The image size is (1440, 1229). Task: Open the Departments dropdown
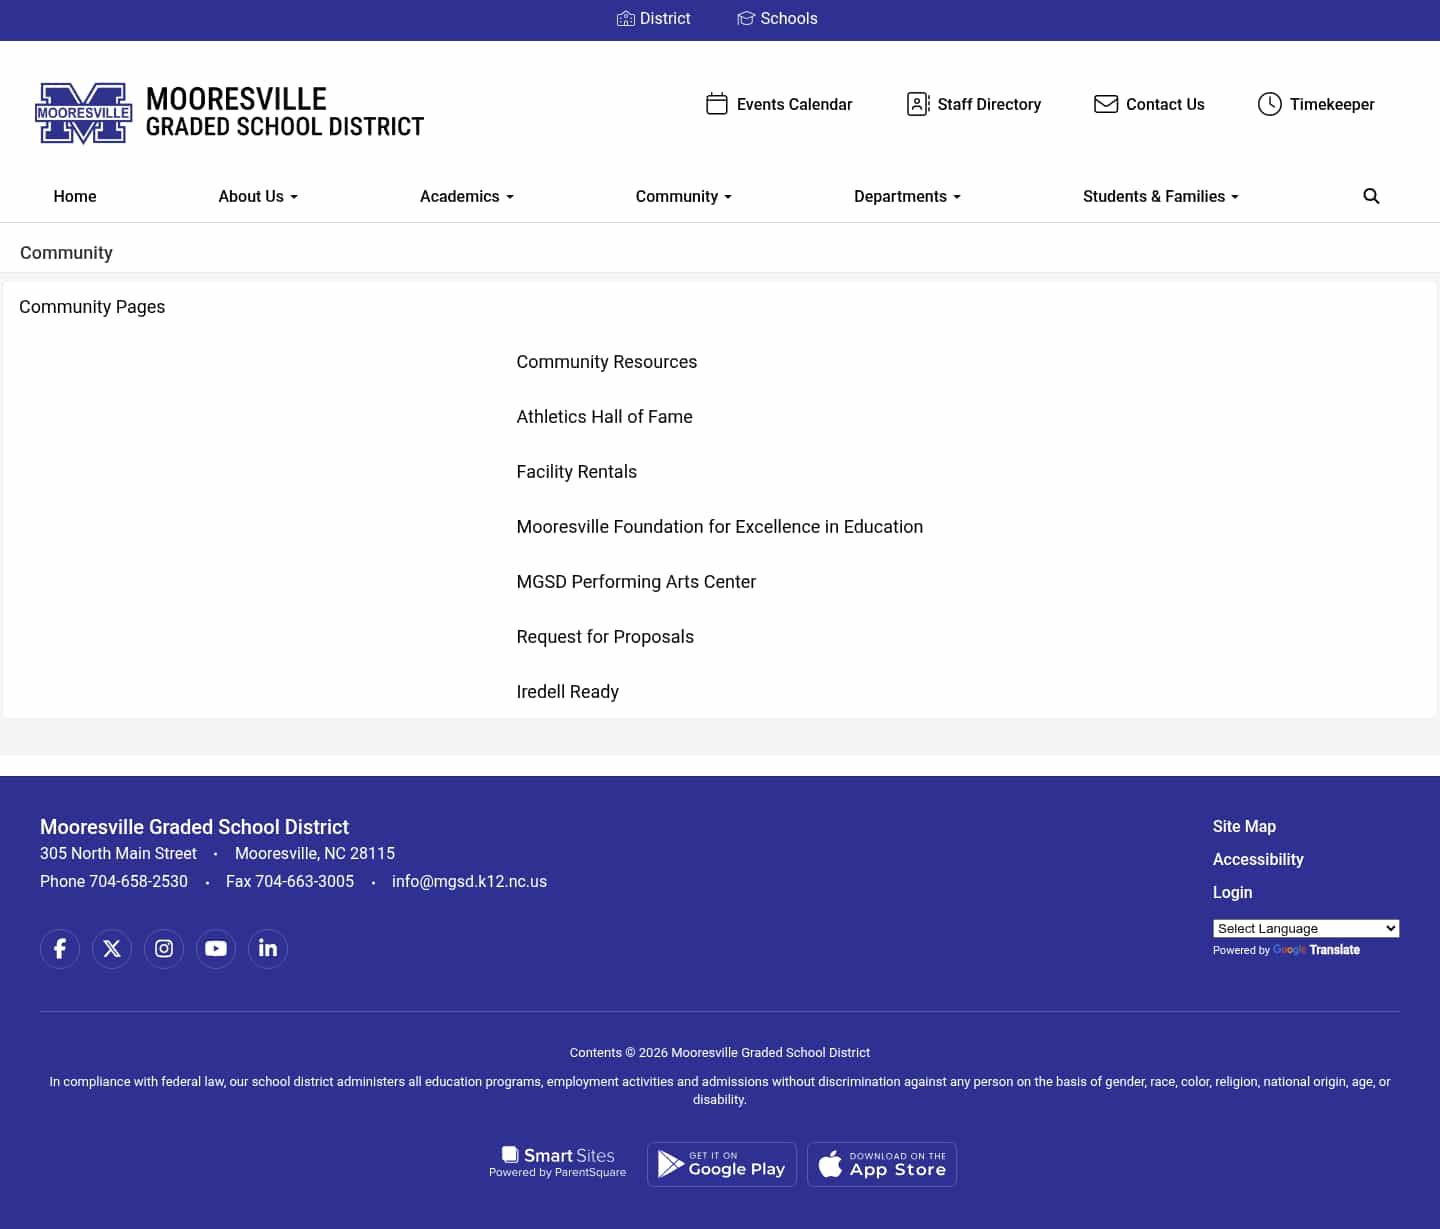906,196
